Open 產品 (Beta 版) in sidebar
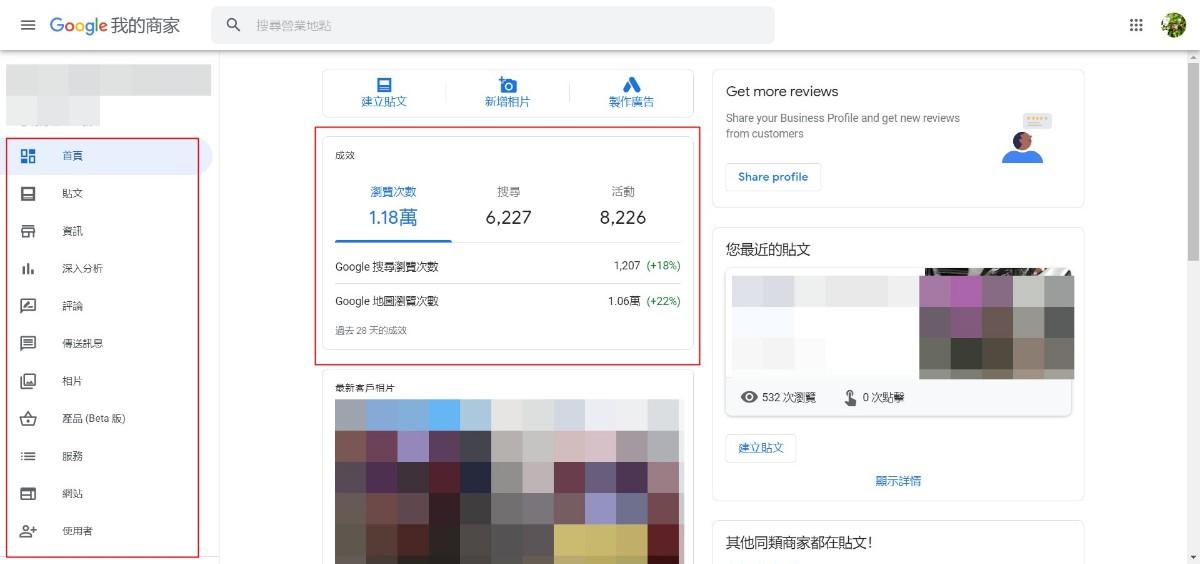This screenshot has width=1200, height=564. point(93,418)
